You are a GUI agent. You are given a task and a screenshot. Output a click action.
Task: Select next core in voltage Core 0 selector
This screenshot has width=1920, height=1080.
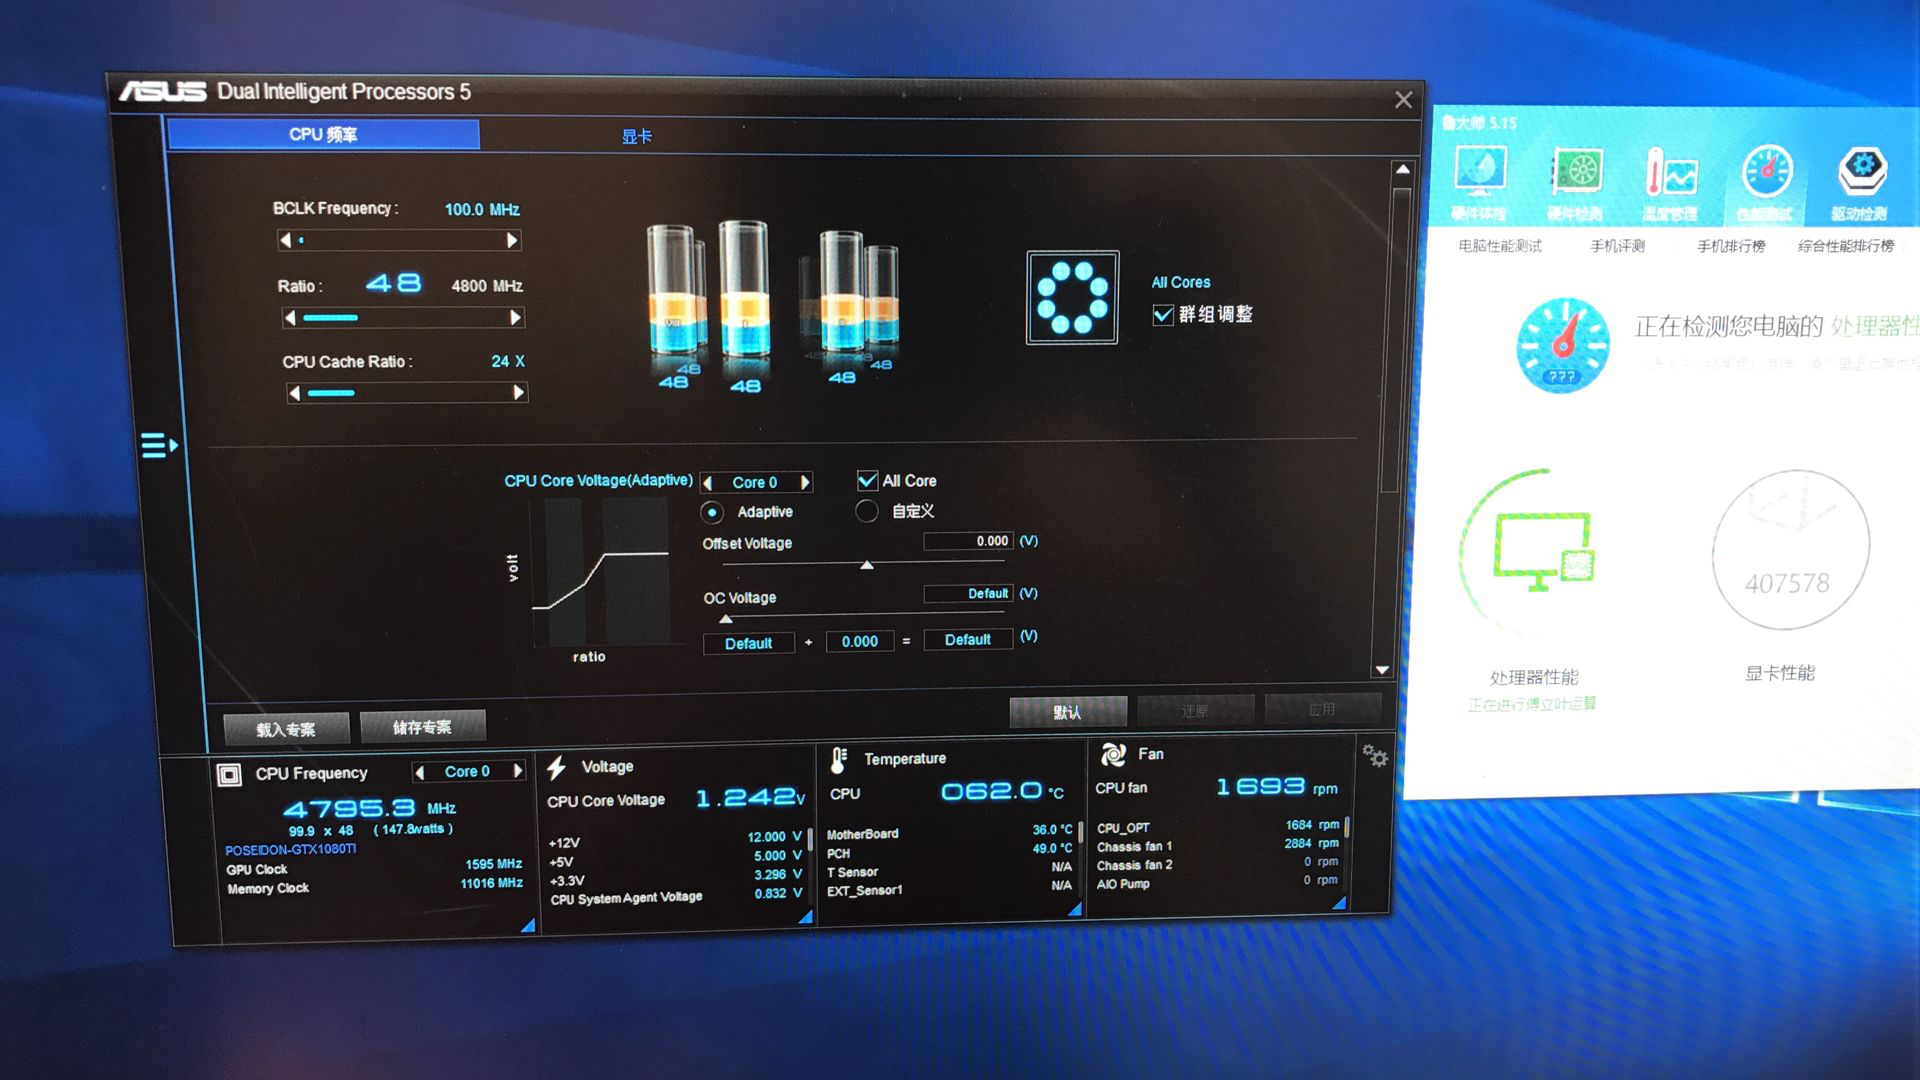[x=805, y=482]
